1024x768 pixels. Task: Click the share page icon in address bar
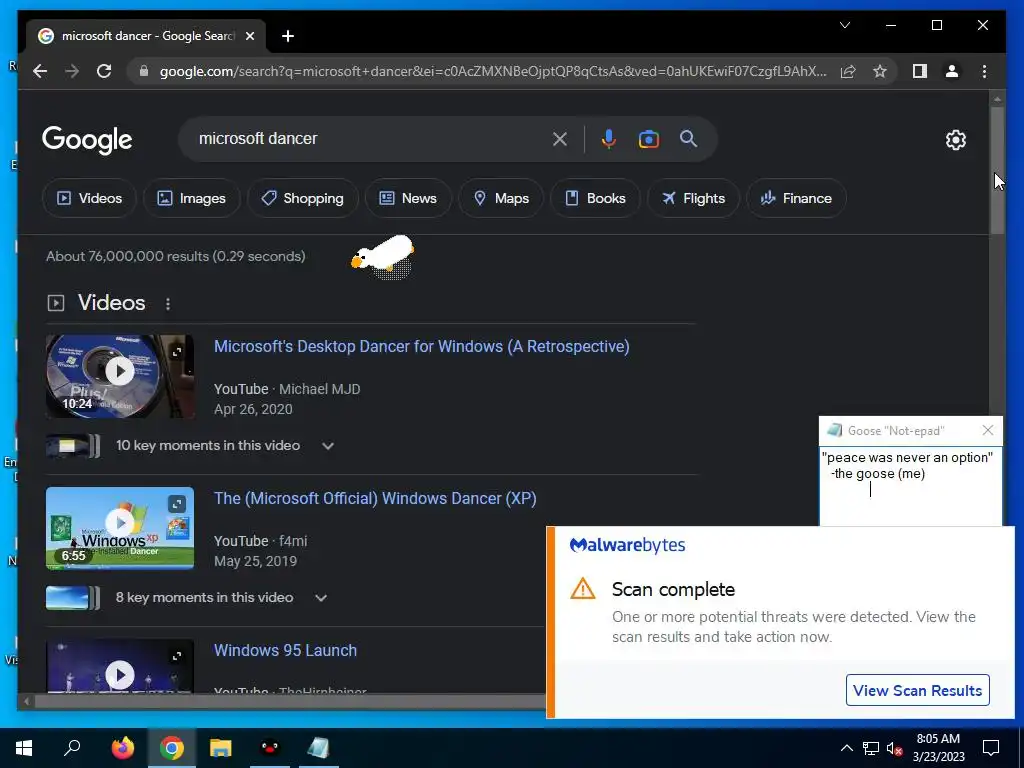(848, 71)
